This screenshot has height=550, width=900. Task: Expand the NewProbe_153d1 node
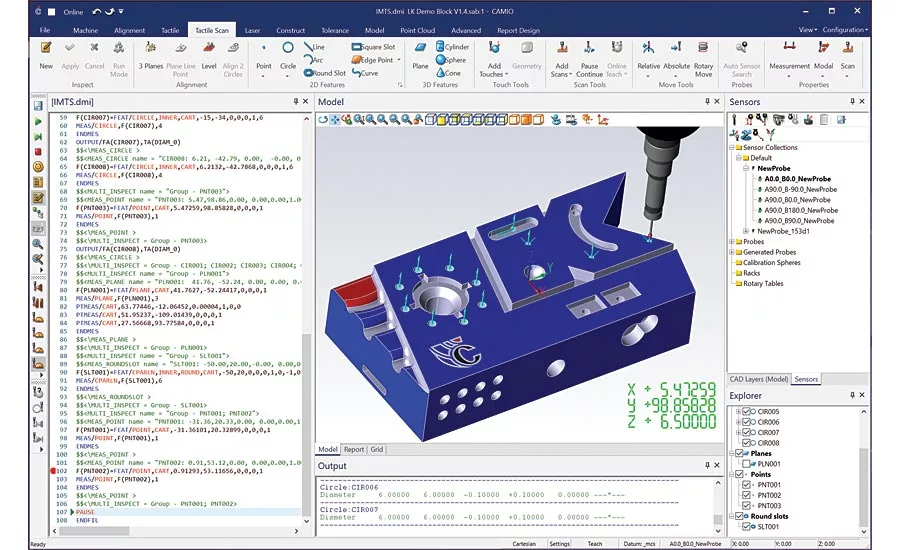(746, 231)
